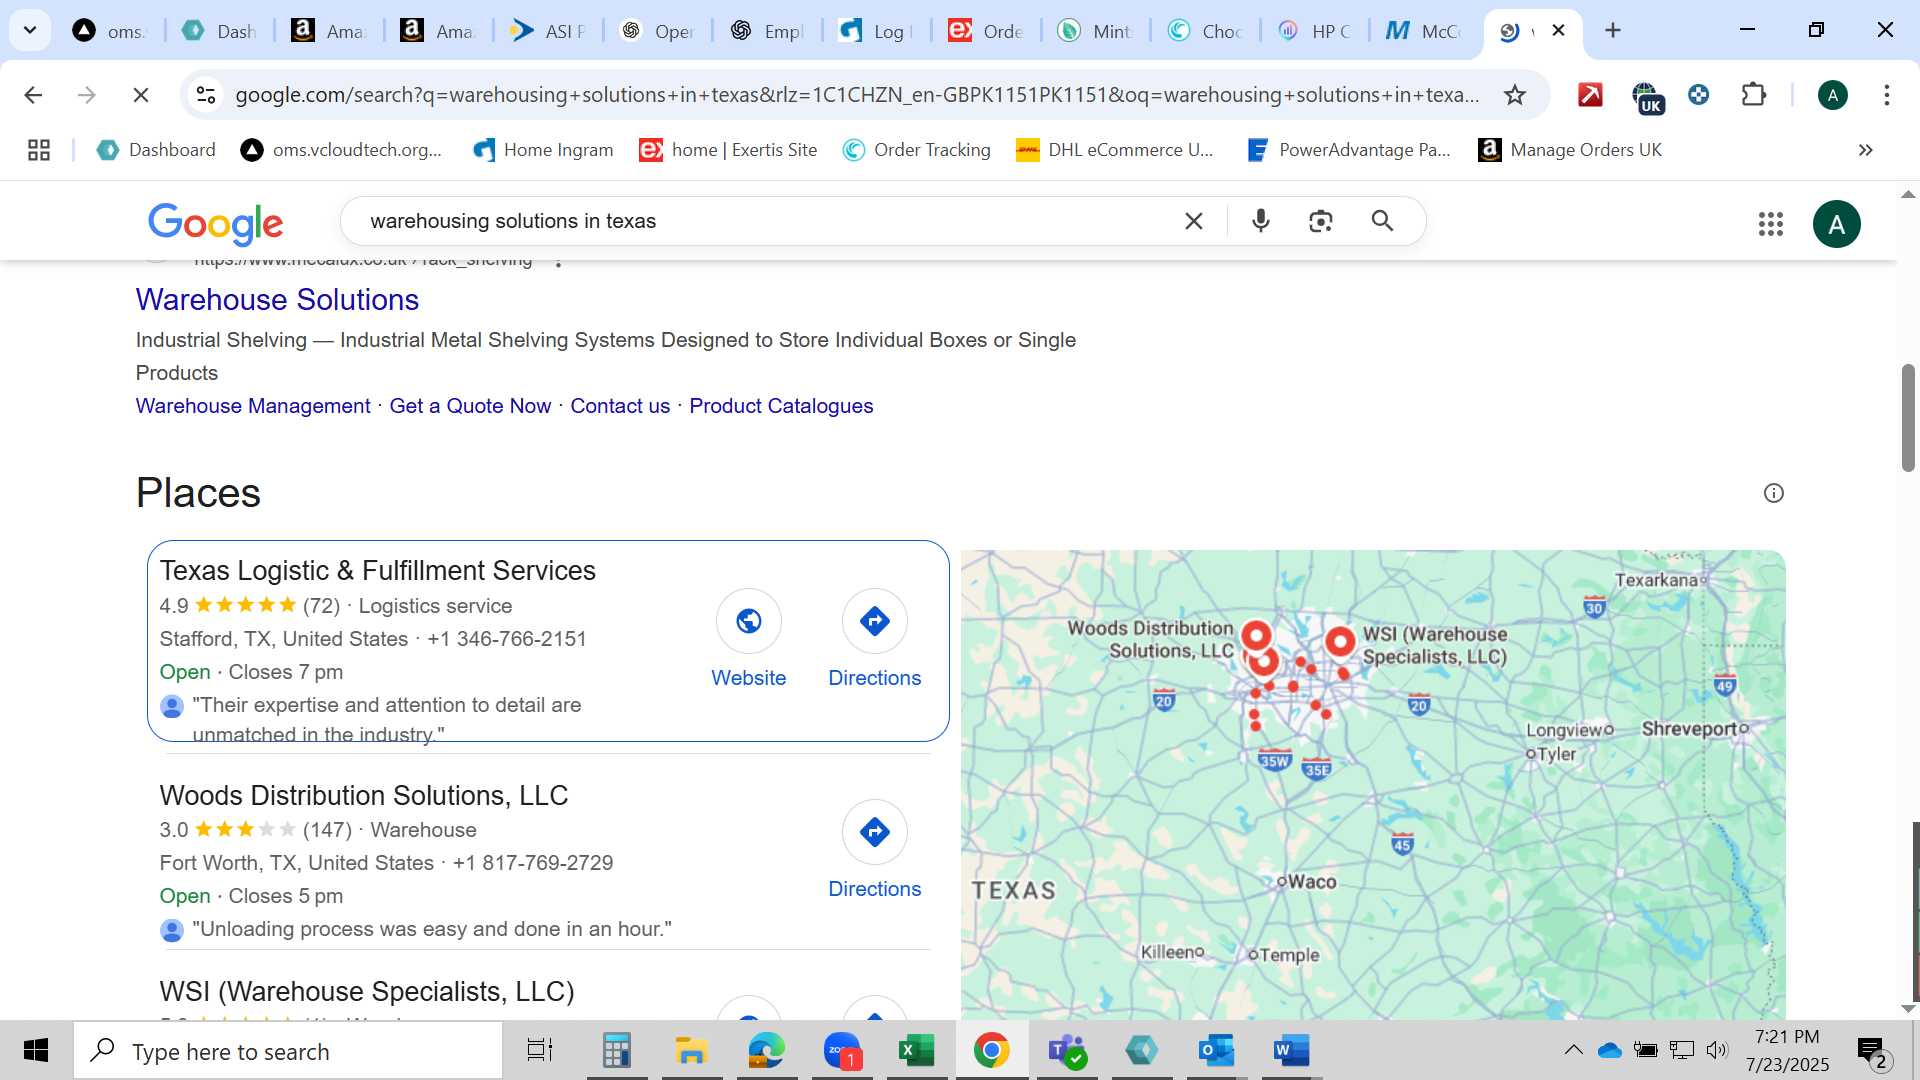Click the page vertical scrollbar thumb

tap(1907, 418)
